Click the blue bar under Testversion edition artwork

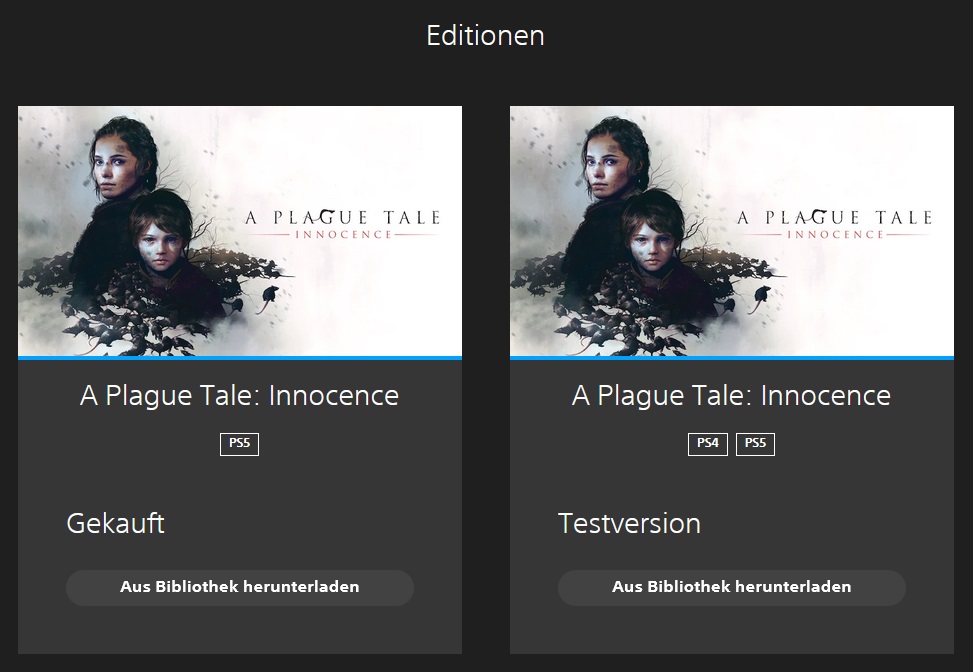pos(731,357)
